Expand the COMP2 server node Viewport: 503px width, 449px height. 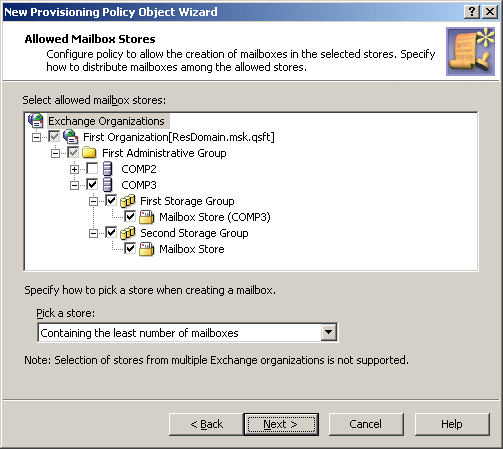(x=74, y=169)
